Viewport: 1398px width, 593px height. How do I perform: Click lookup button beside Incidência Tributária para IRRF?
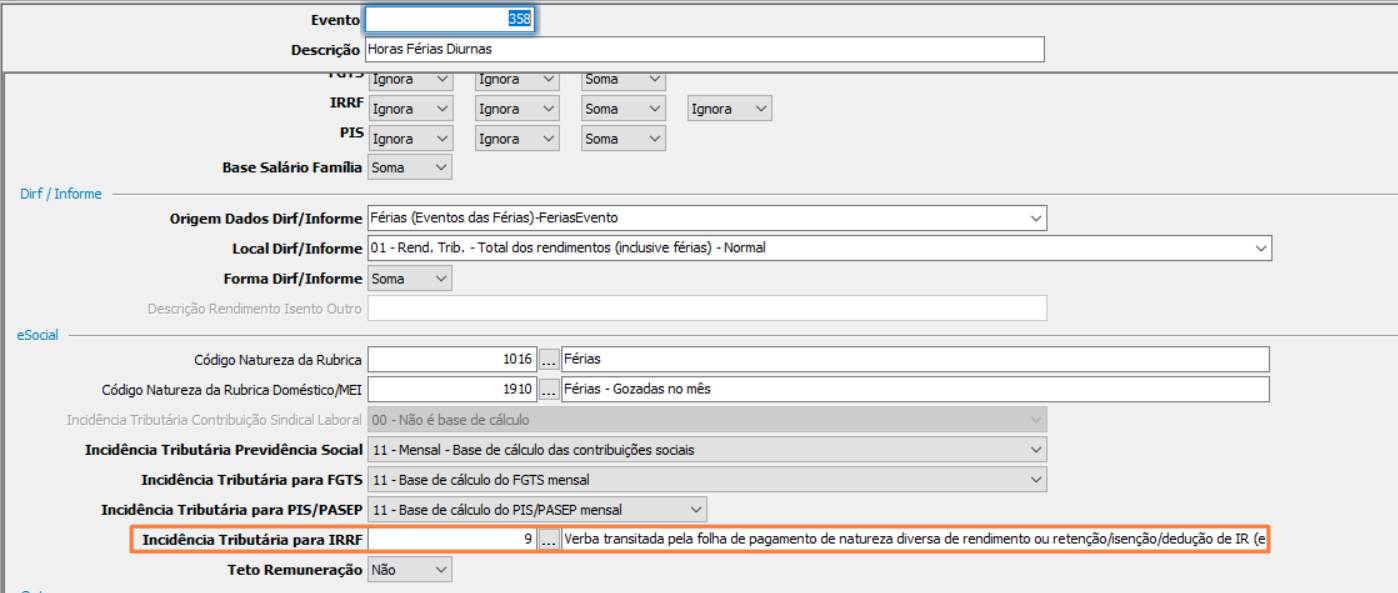pyautogui.click(x=549, y=540)
